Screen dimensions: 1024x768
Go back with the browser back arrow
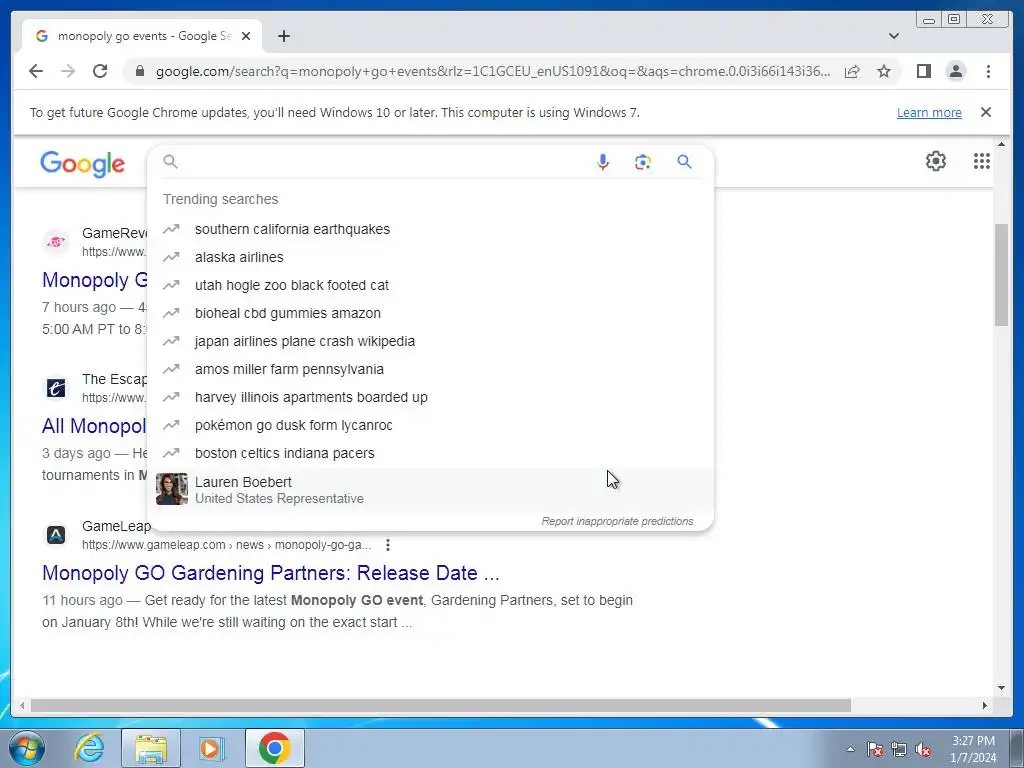click(36, 71)
